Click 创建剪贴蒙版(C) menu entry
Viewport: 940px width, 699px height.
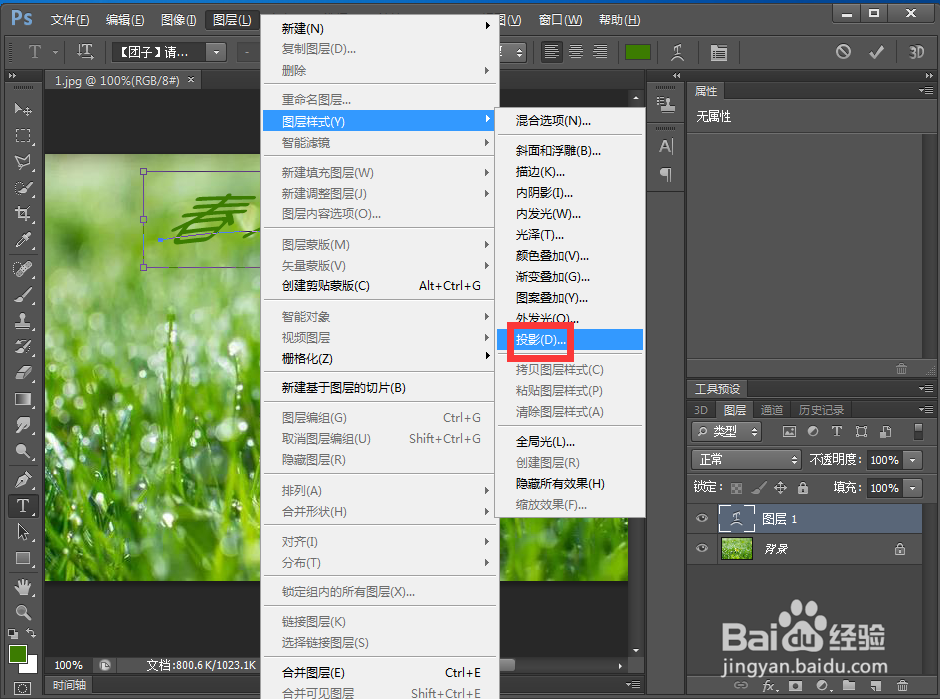[381, 286]
